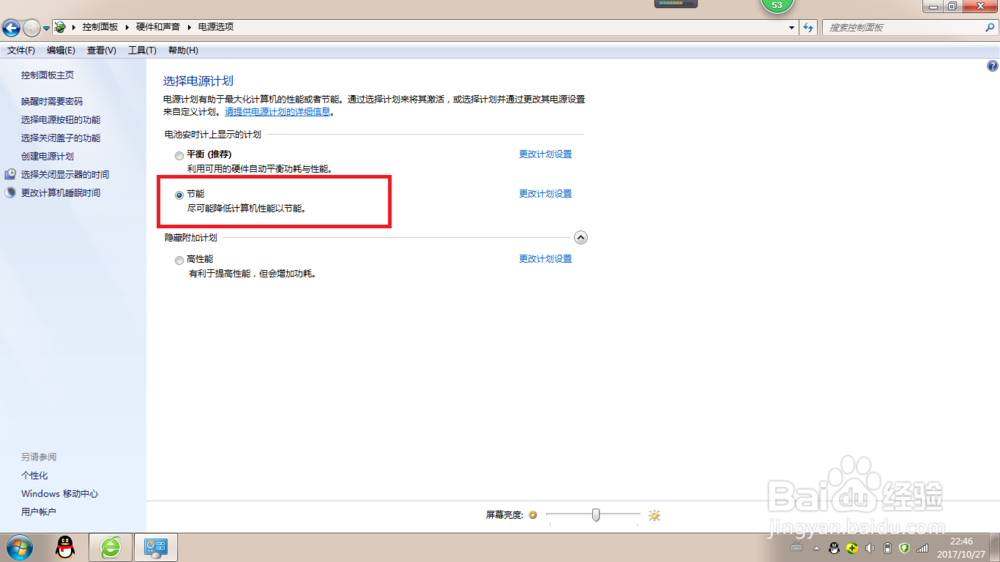The width and height of the screenshot is (1000, 562).
Task: Open 用户帐户 link
Action: (x=38, y=512)
